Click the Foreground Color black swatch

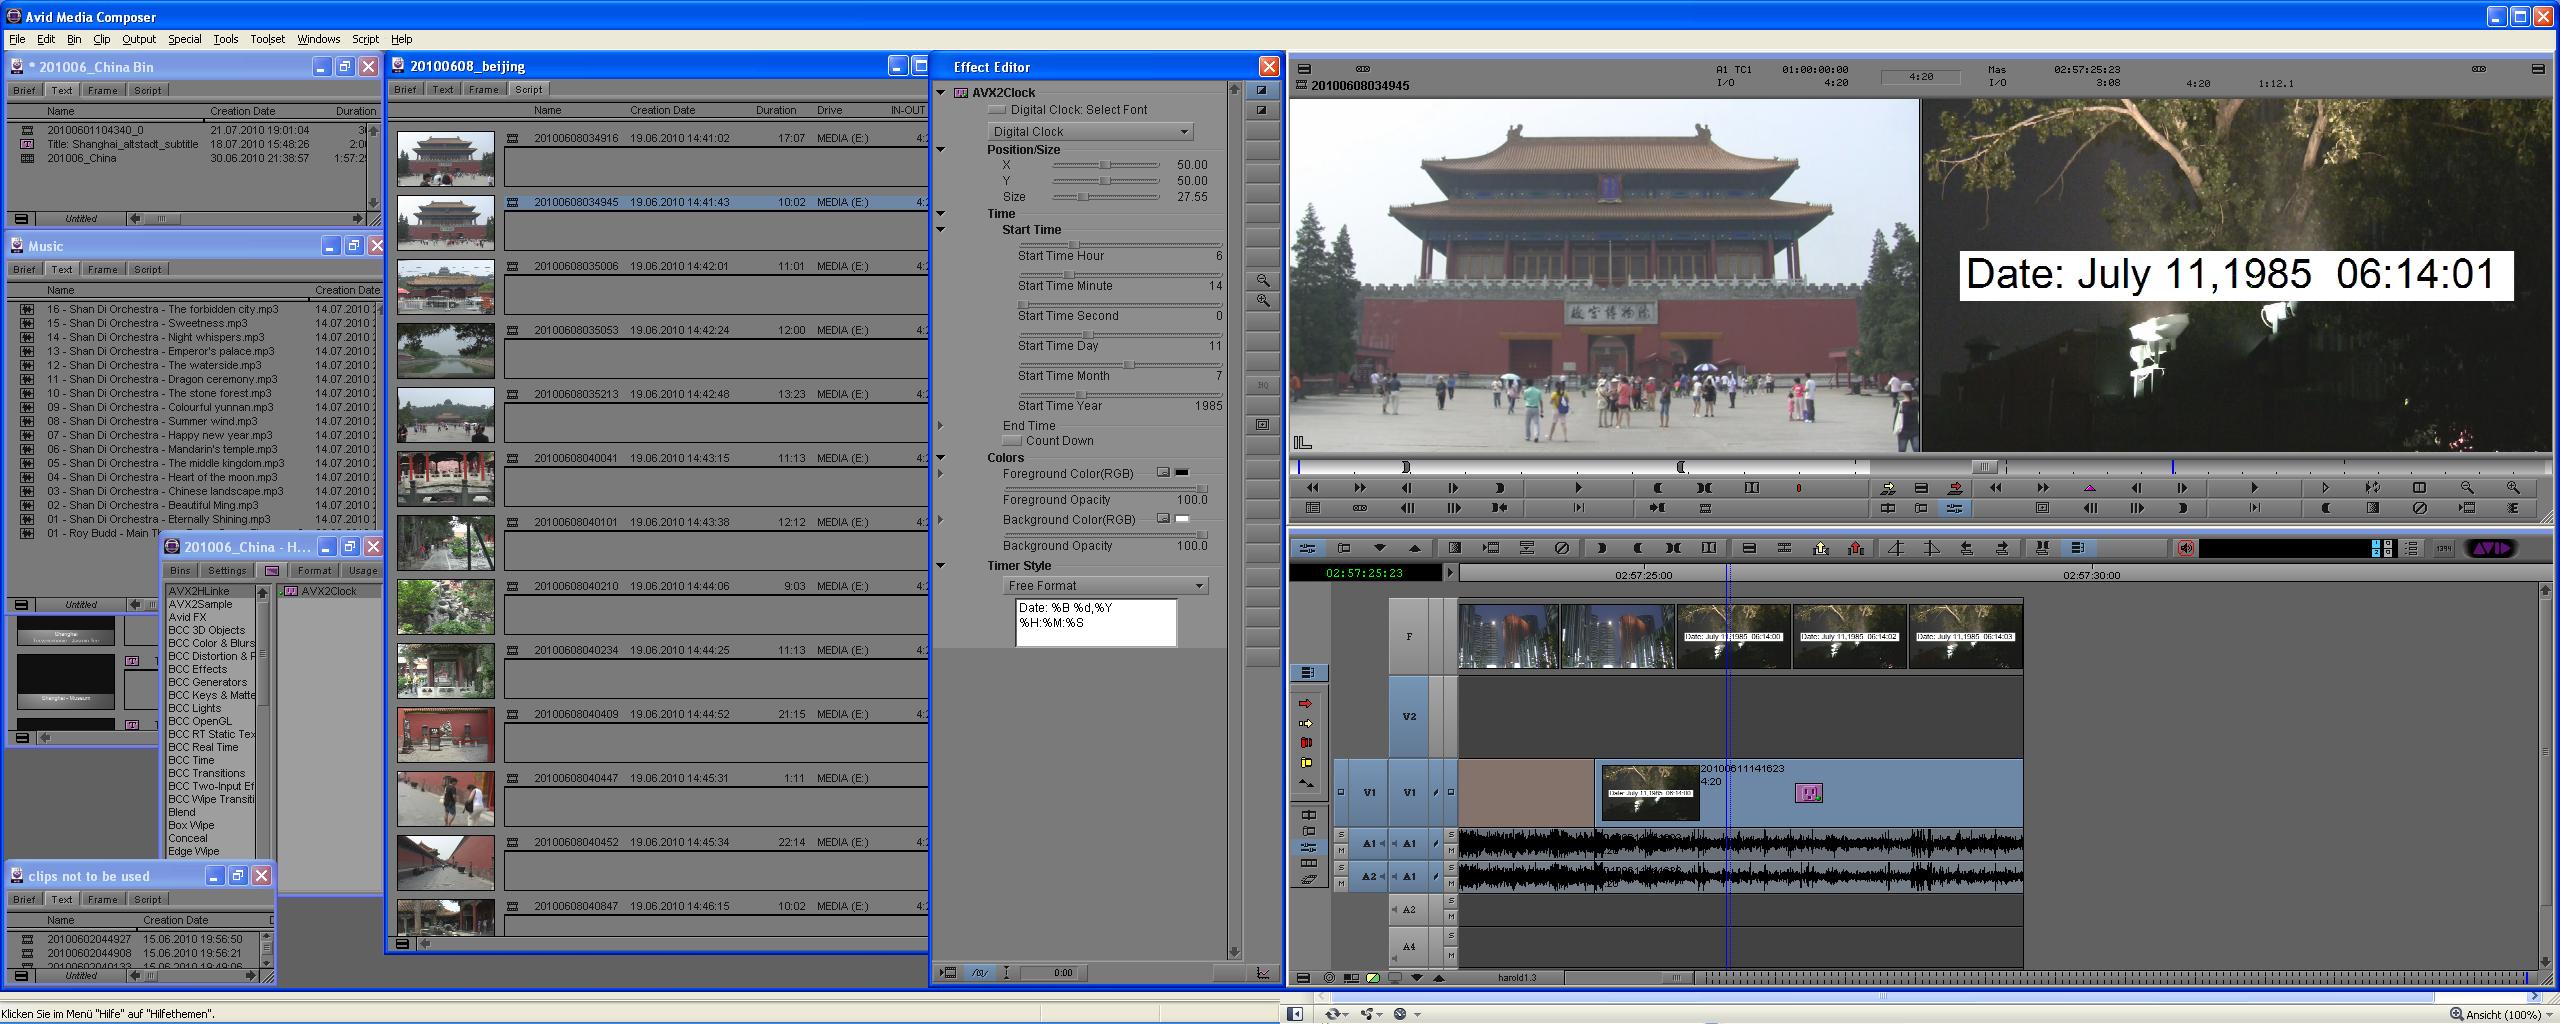(x=1181, y=473)
